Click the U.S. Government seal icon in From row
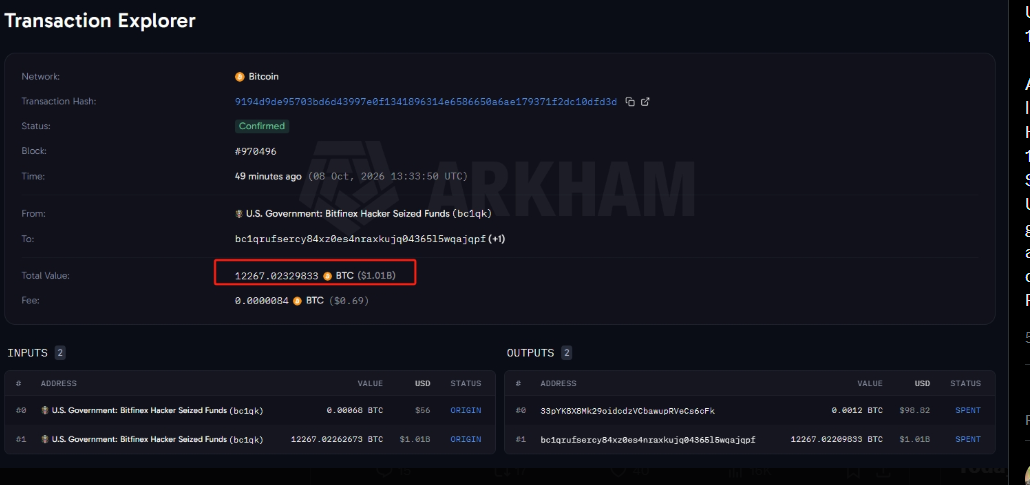 coord(239,214)
